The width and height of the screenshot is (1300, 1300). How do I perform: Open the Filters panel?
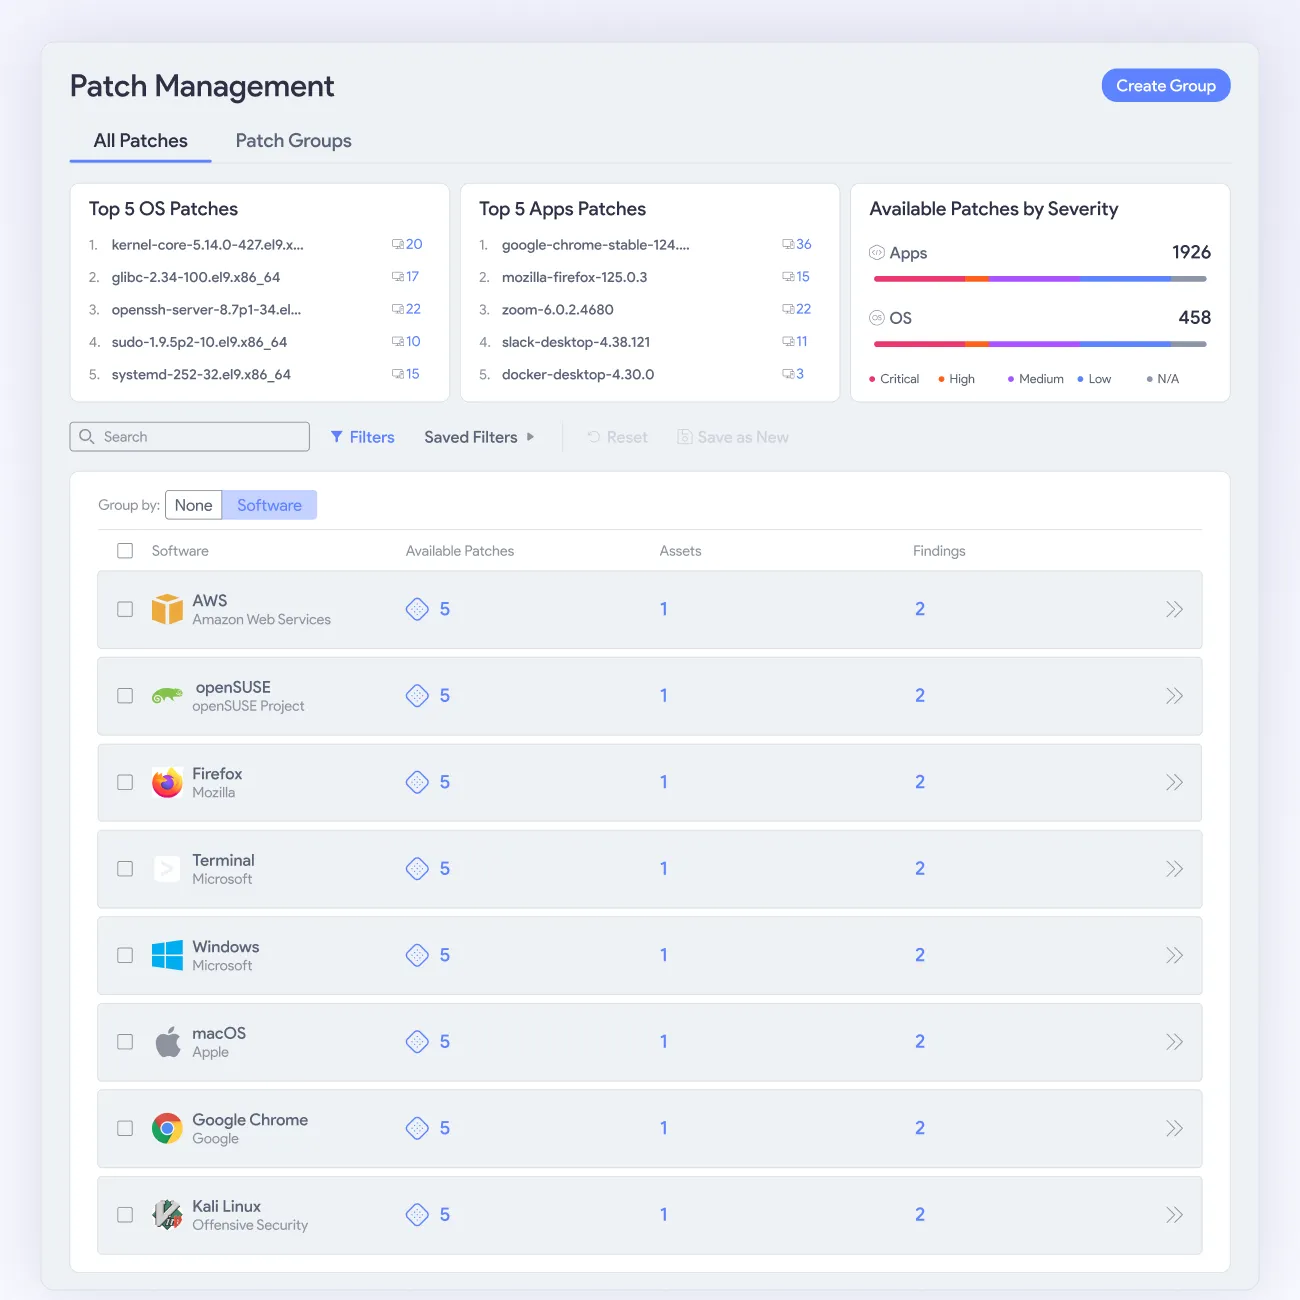362,437
